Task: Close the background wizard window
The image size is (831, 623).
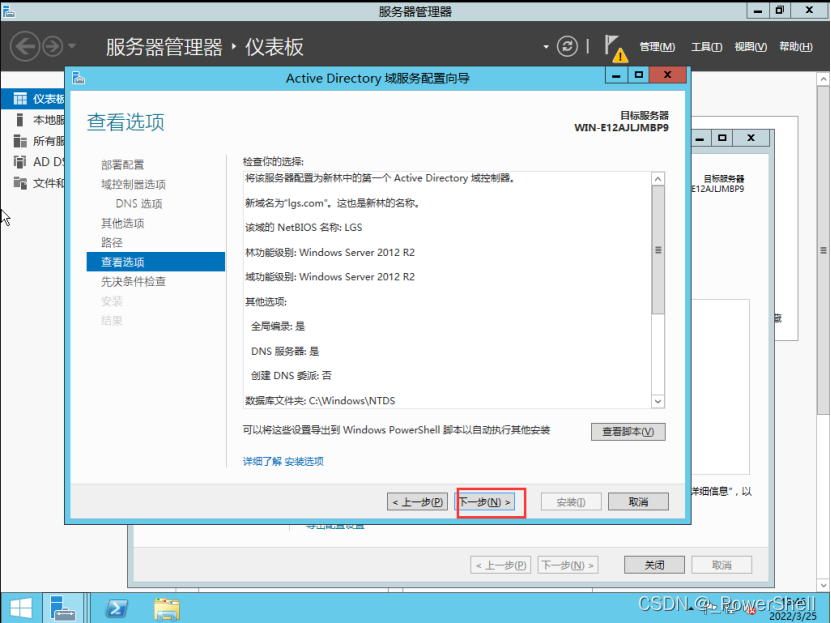Action: coord(751,138)
